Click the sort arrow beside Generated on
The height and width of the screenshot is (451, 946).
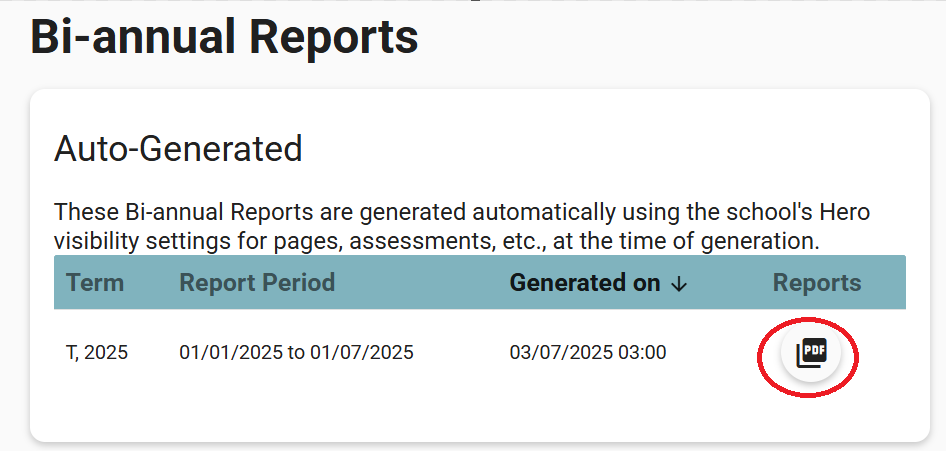pyautogui.click(x=679, y=284)
